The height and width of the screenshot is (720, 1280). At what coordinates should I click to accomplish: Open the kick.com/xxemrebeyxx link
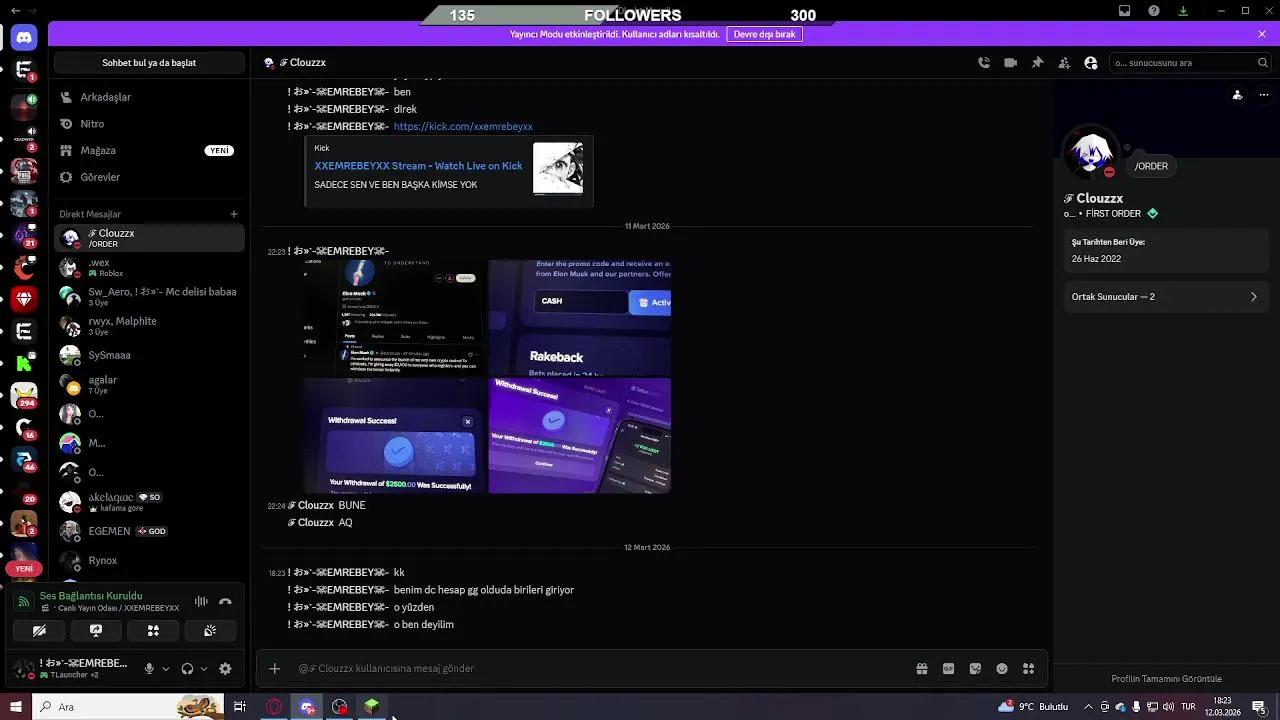coord(463,126)
